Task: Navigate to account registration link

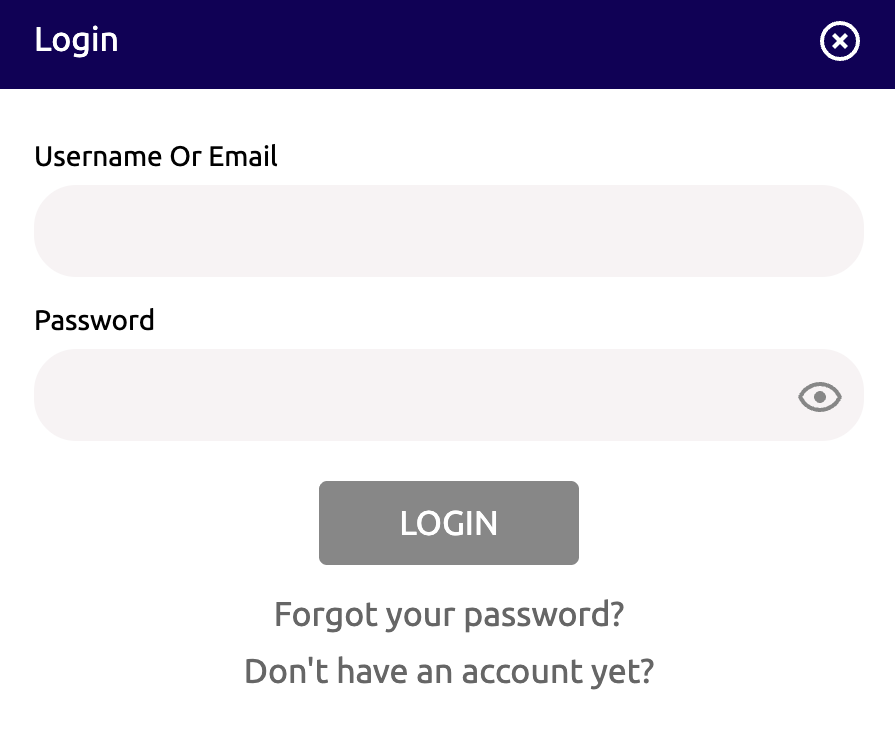Action: pyautogui.click(x=448, y=671)
